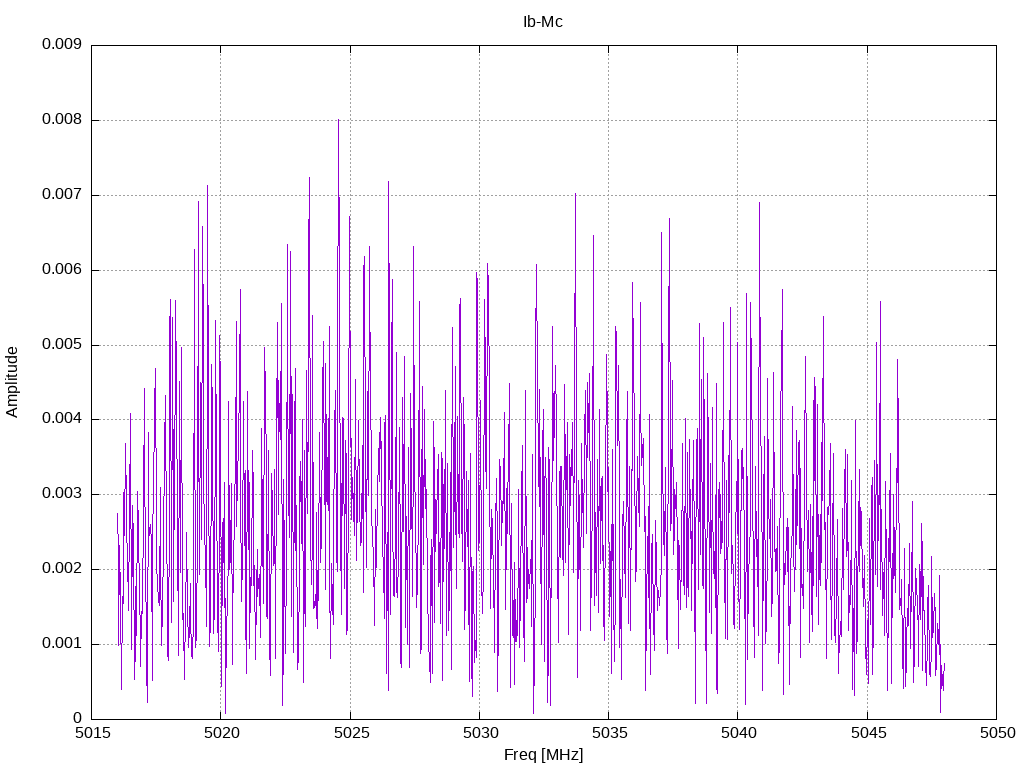Screen dimensions: 1024x768
Task: Click the tallest peak reaching 0.008
Action: click(x=338, y=121)
